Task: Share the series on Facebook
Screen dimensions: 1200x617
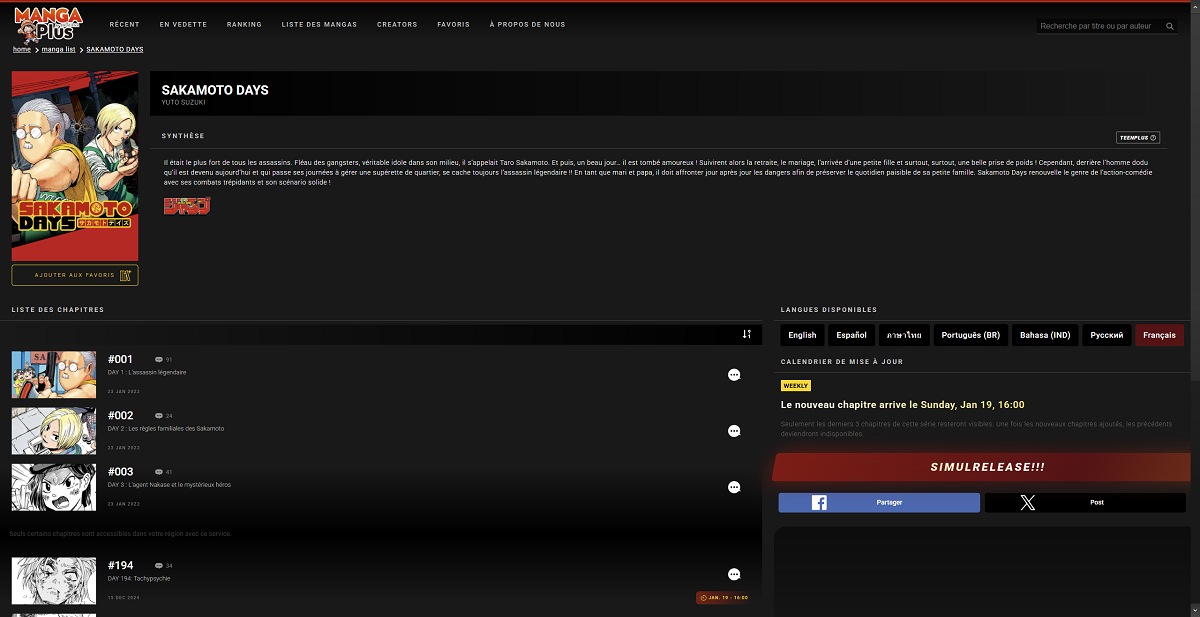Action: 879,503
